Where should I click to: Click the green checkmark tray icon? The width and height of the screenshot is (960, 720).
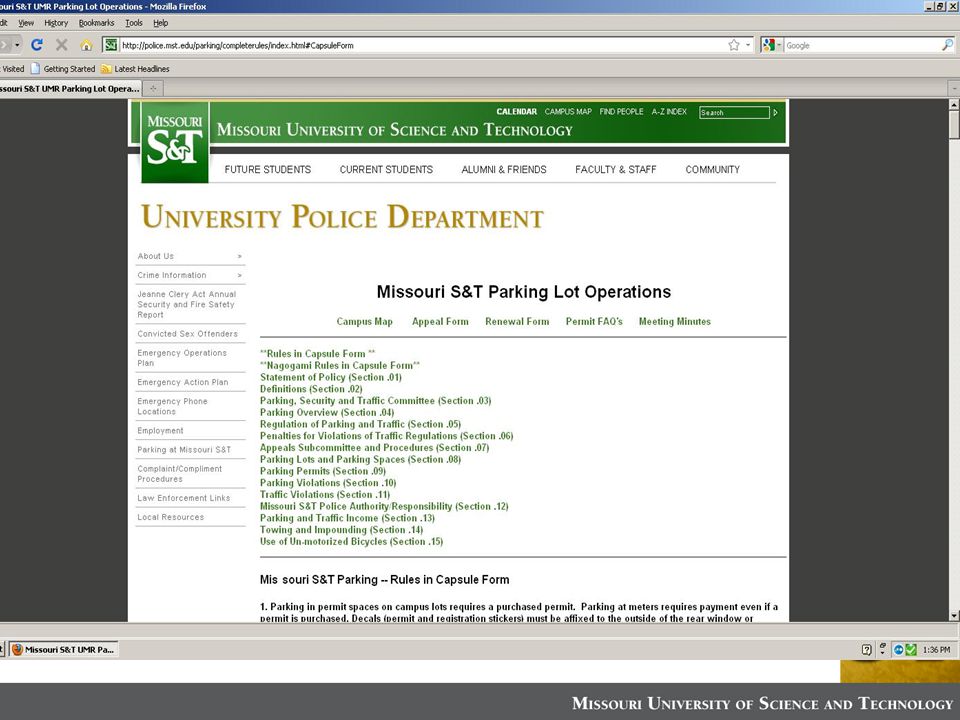[911, 650]
